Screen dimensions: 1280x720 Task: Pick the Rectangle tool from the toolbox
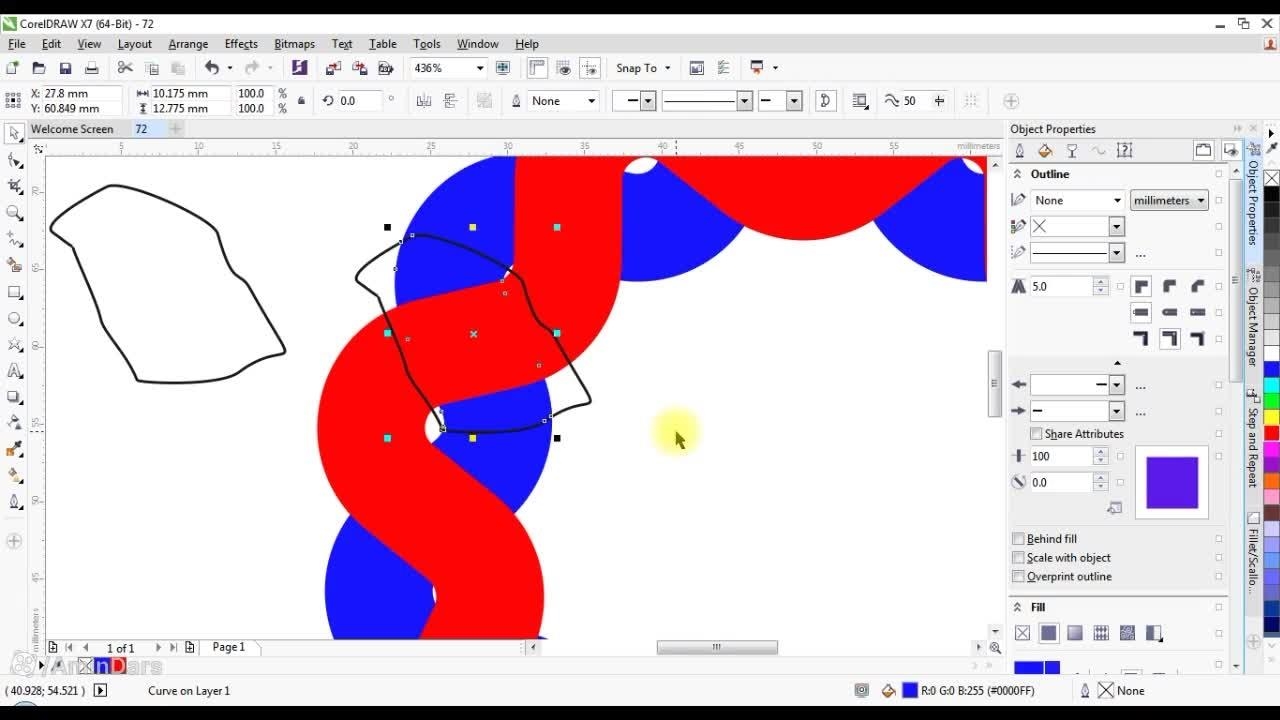tap(15, 293)
